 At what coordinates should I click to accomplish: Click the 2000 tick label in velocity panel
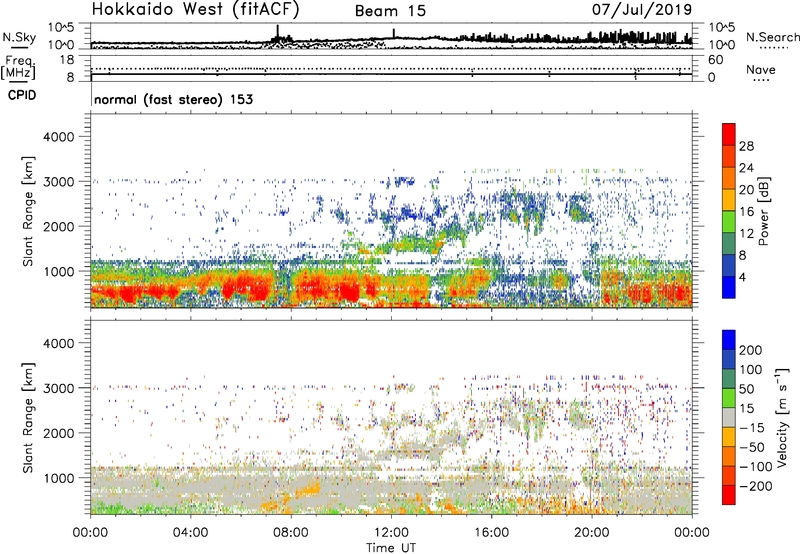59,433
